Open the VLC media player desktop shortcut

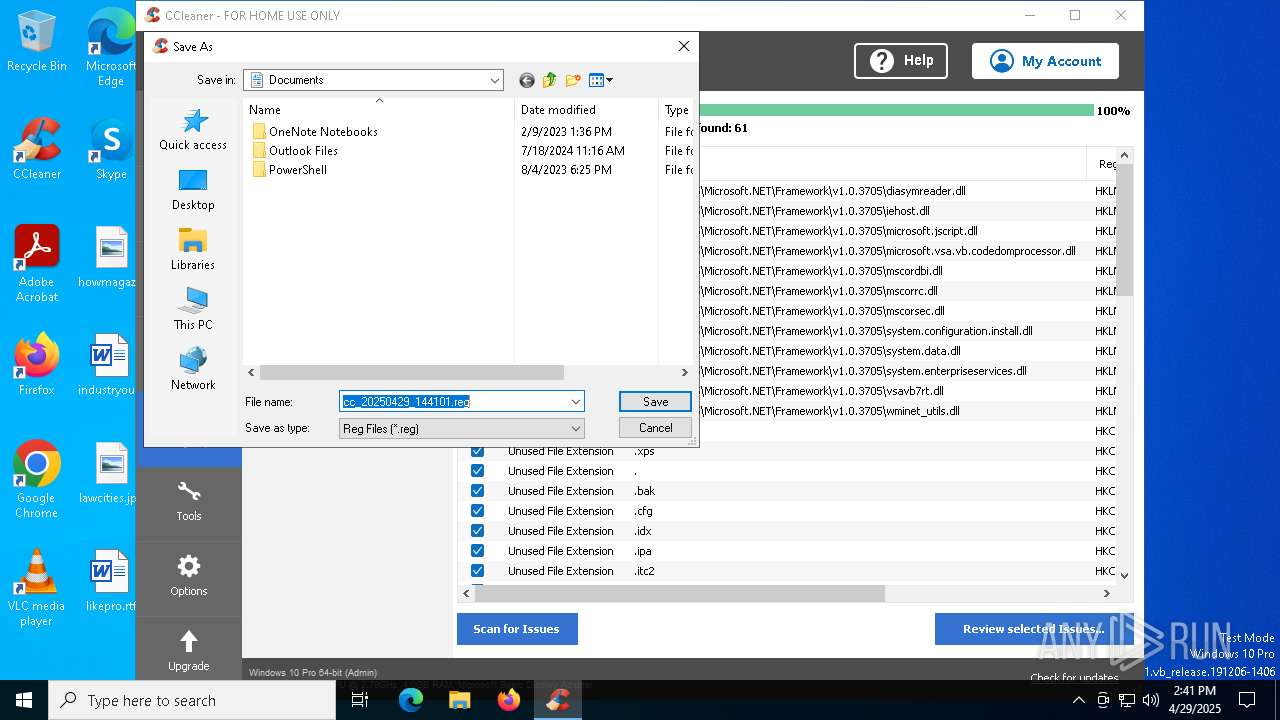click(x=37, y=588)
